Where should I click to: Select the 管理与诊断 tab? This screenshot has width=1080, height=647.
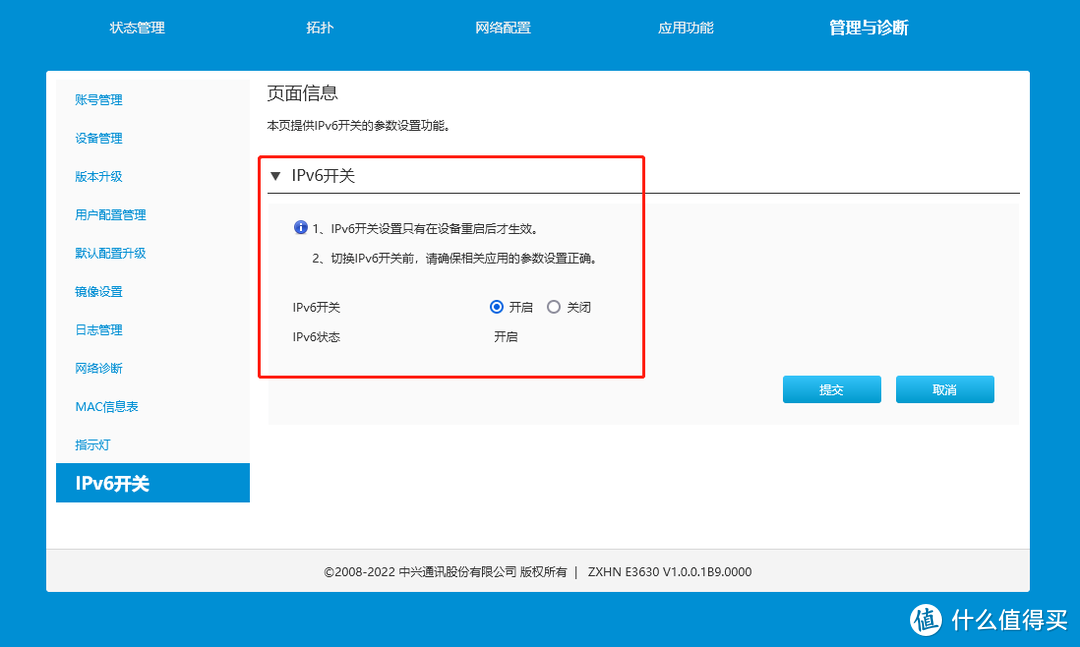(x=868, y=27)
